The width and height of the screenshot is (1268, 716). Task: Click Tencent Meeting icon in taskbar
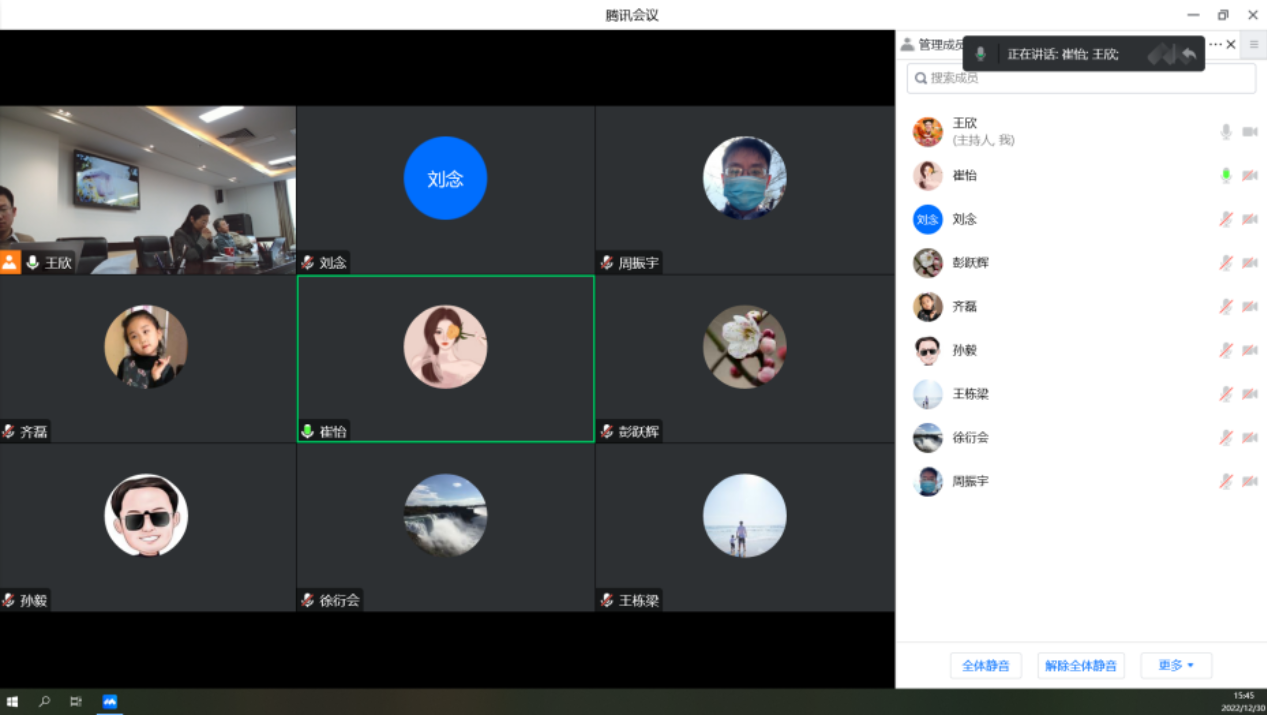[109, 702]
